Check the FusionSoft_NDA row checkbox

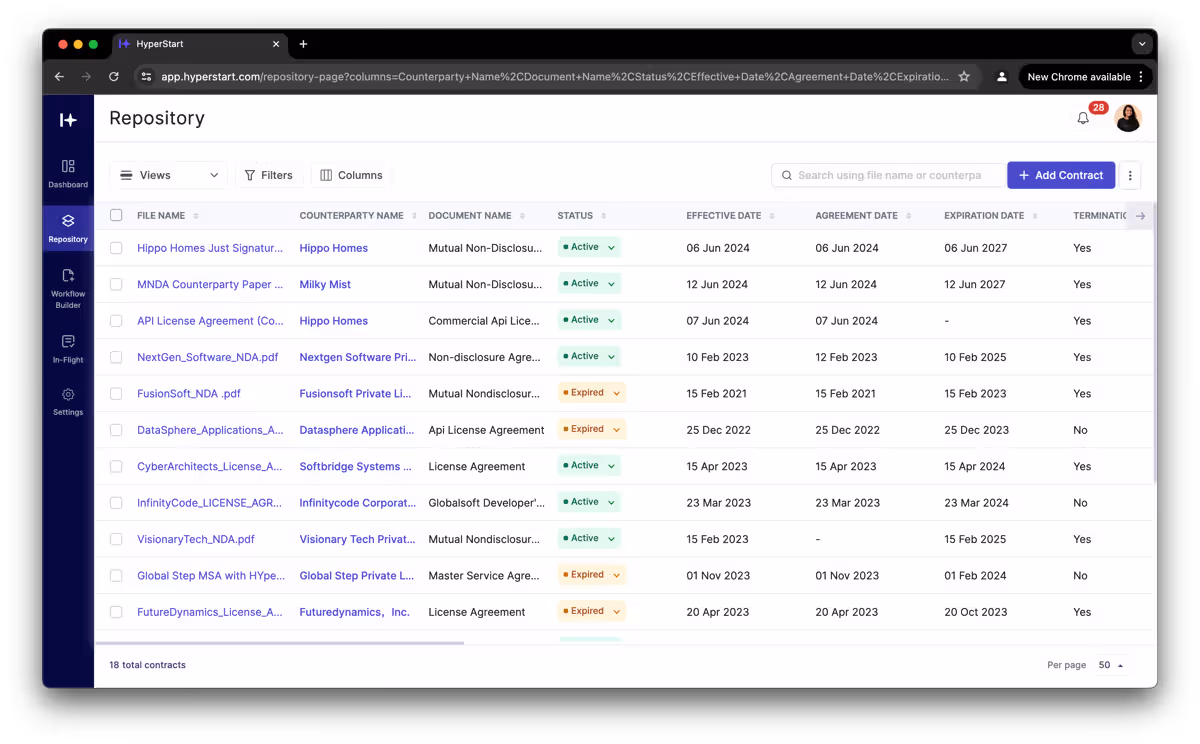116,393
